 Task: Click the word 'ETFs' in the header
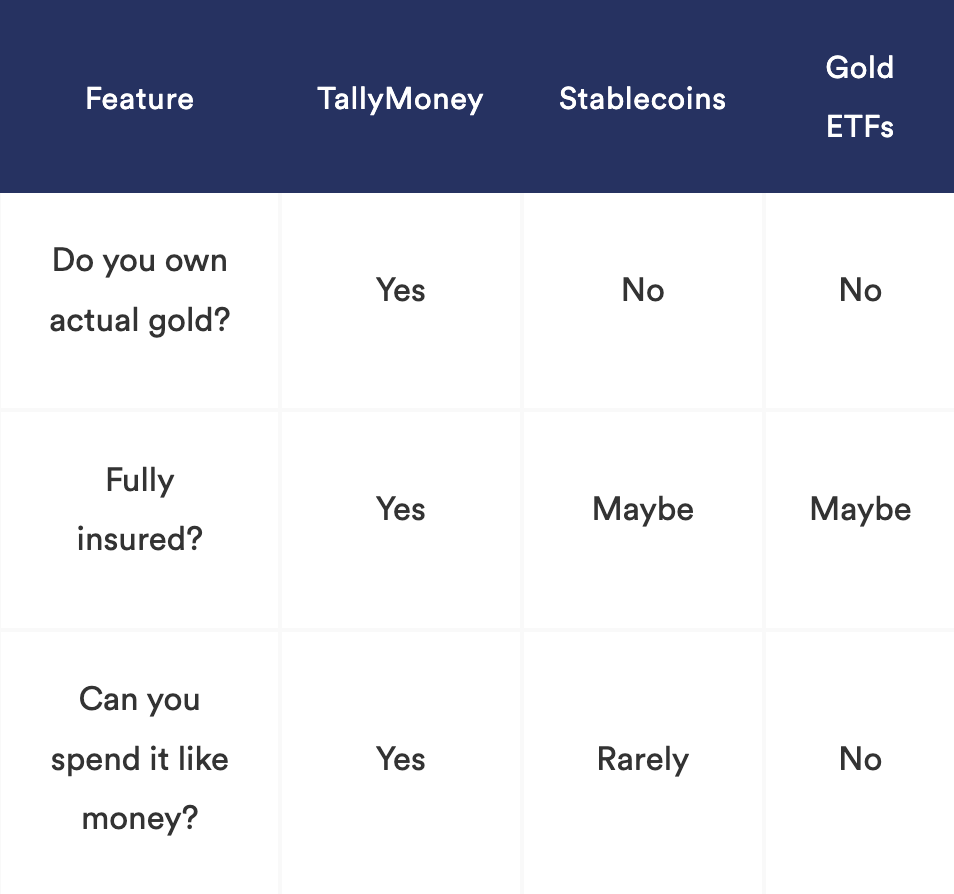(860, 127)
